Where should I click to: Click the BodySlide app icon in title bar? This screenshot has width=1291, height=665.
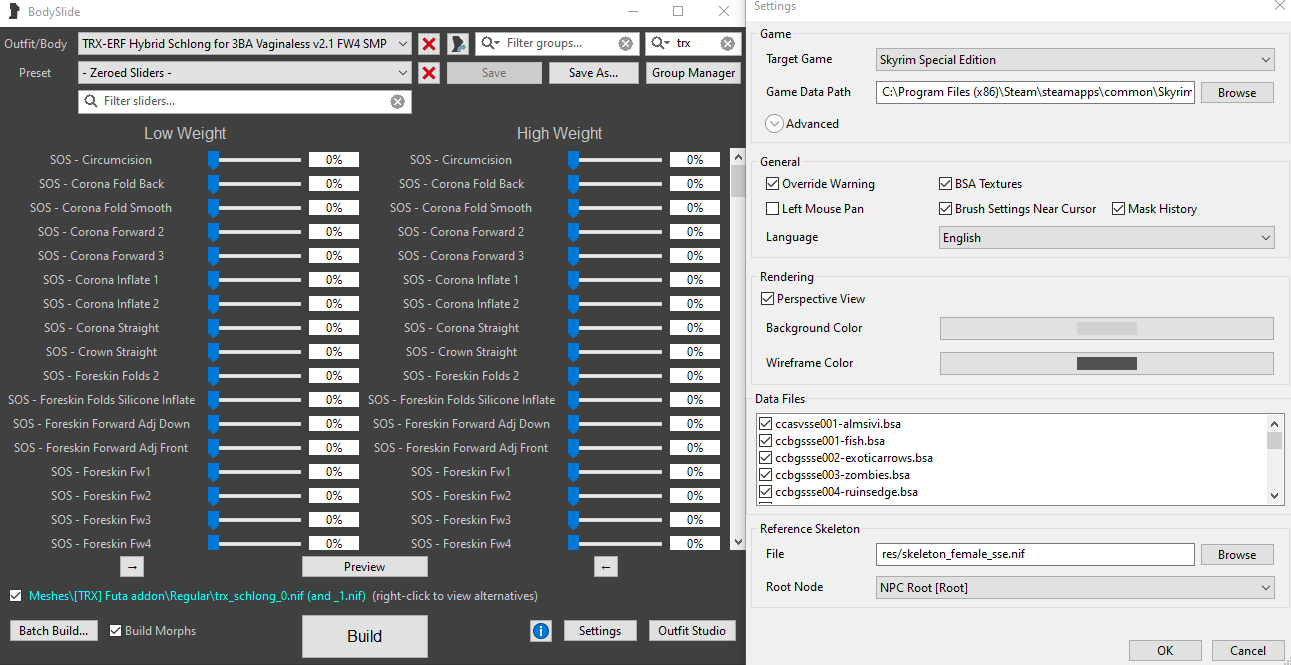tap(14, 11)
